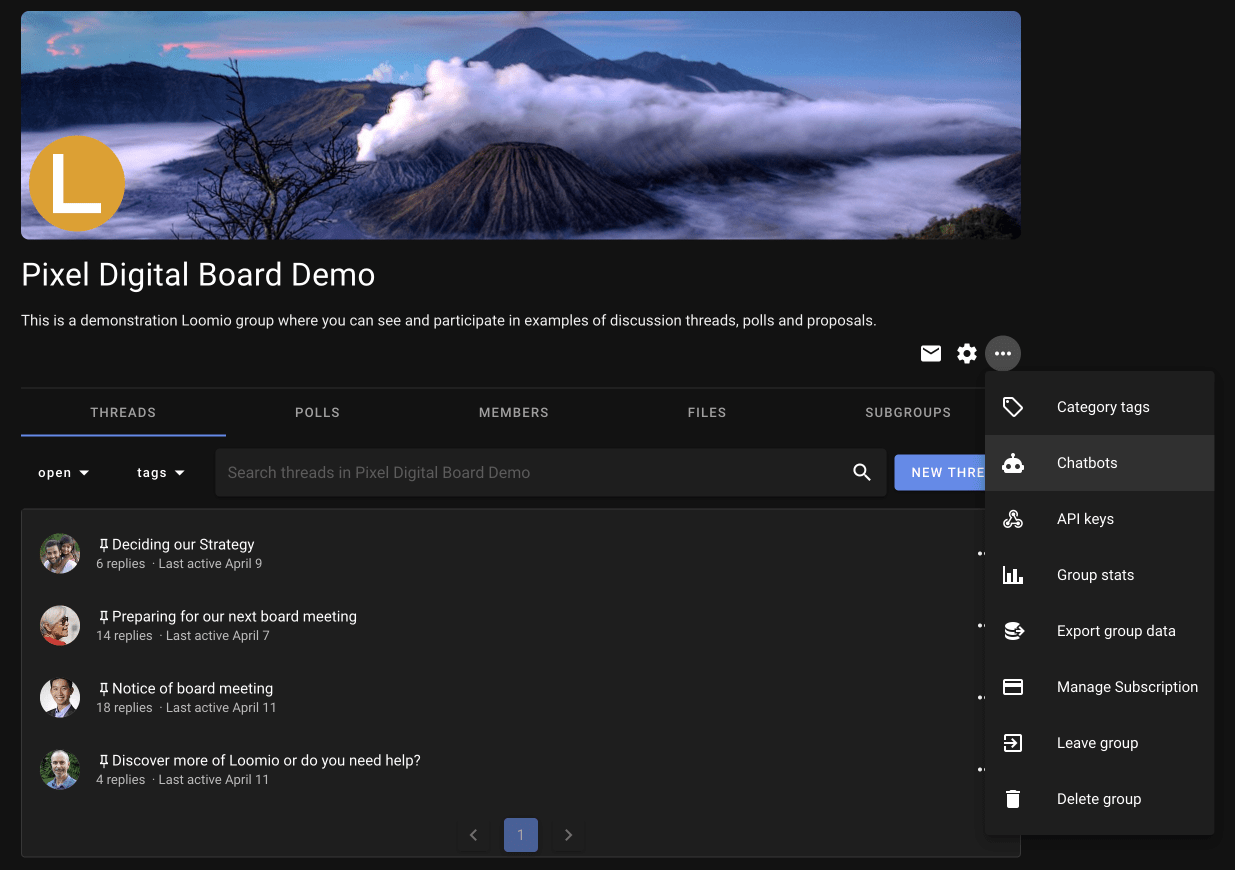The image size is (1235, 870).
Task: Switch to the Subgroups tab
Action: click(x=908, y=412)
